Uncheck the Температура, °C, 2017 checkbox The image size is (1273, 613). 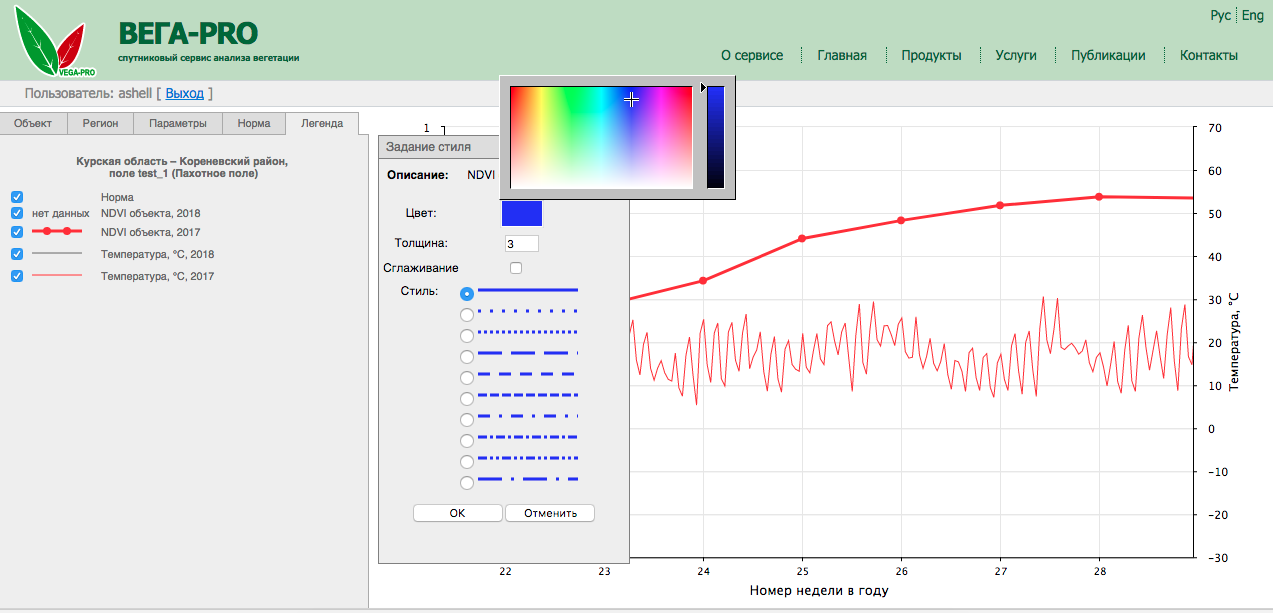coord(17,276)
